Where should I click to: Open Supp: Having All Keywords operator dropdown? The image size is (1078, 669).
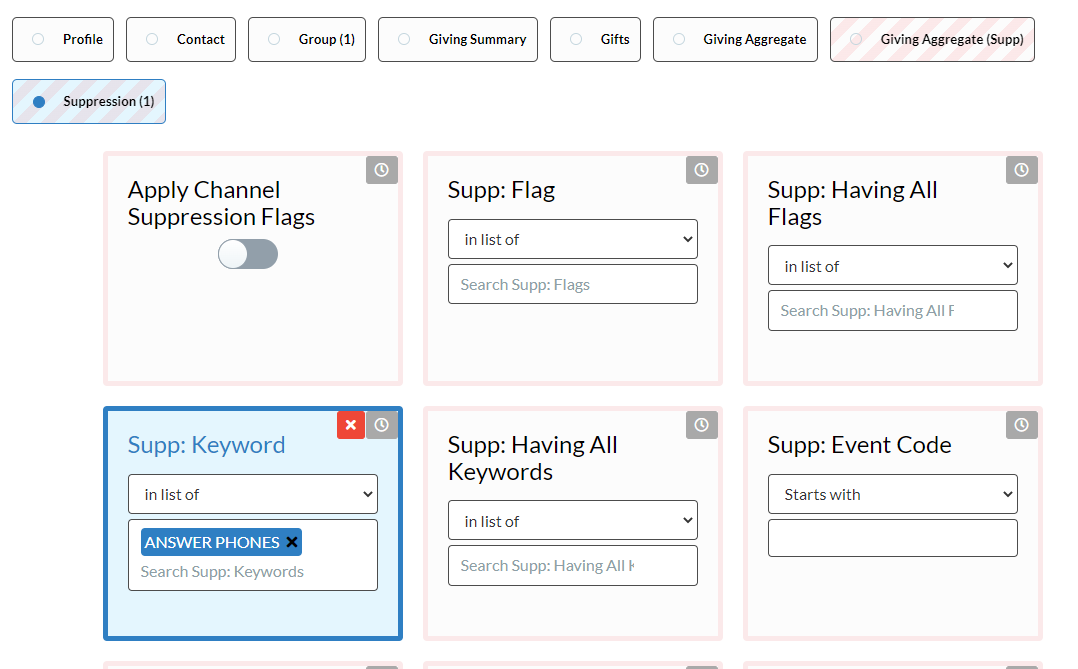point(573,520)
